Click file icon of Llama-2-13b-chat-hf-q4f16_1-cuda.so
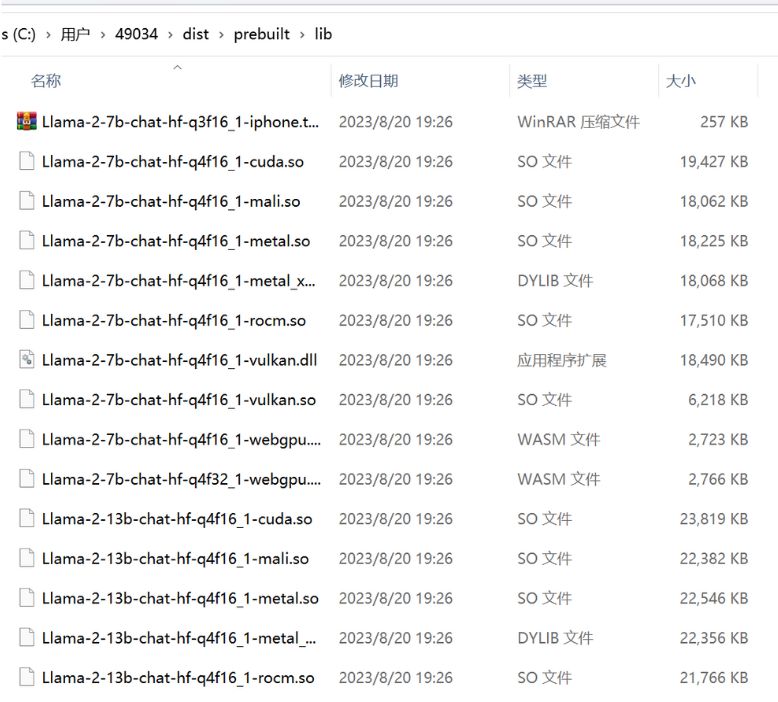Image resolution: width=778 pixels, height=702 pixels. 26,518
